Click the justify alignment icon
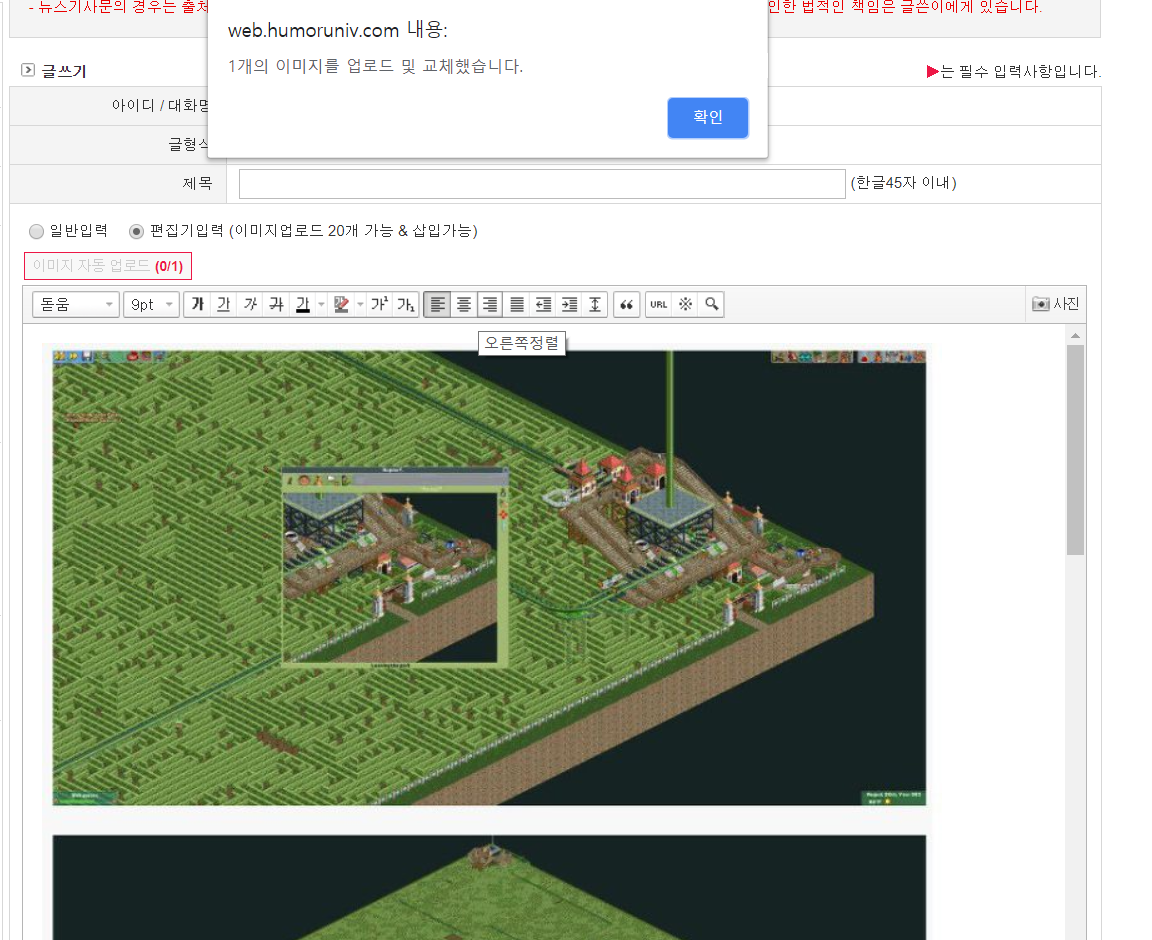This screenshot has width=1152, height=940. pyautogui.click(x=516, y=305)
